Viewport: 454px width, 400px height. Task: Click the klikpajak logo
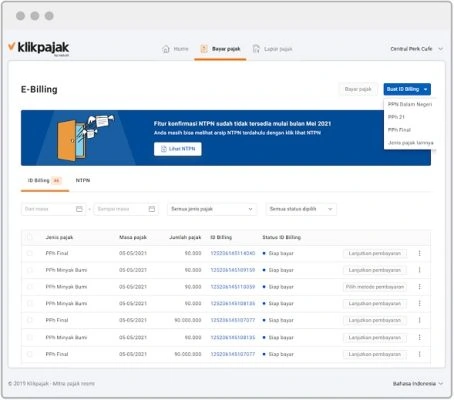point(39,48)
